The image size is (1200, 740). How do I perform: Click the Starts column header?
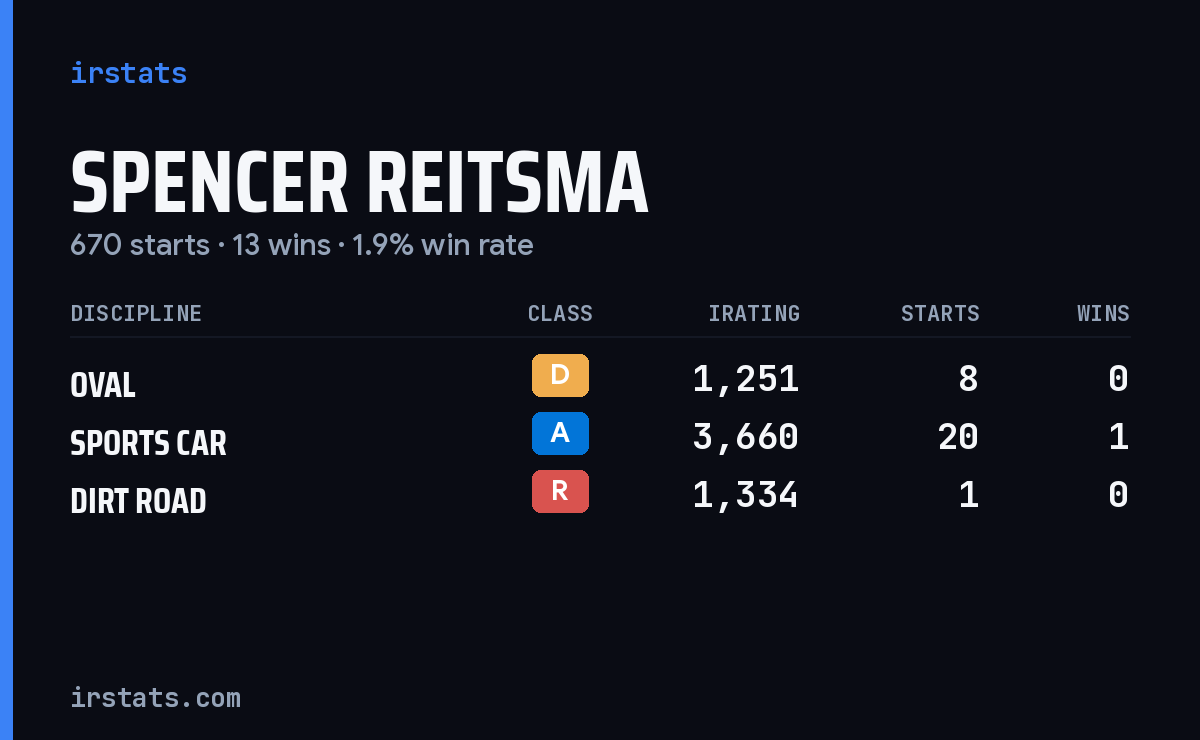coord(940,314)
